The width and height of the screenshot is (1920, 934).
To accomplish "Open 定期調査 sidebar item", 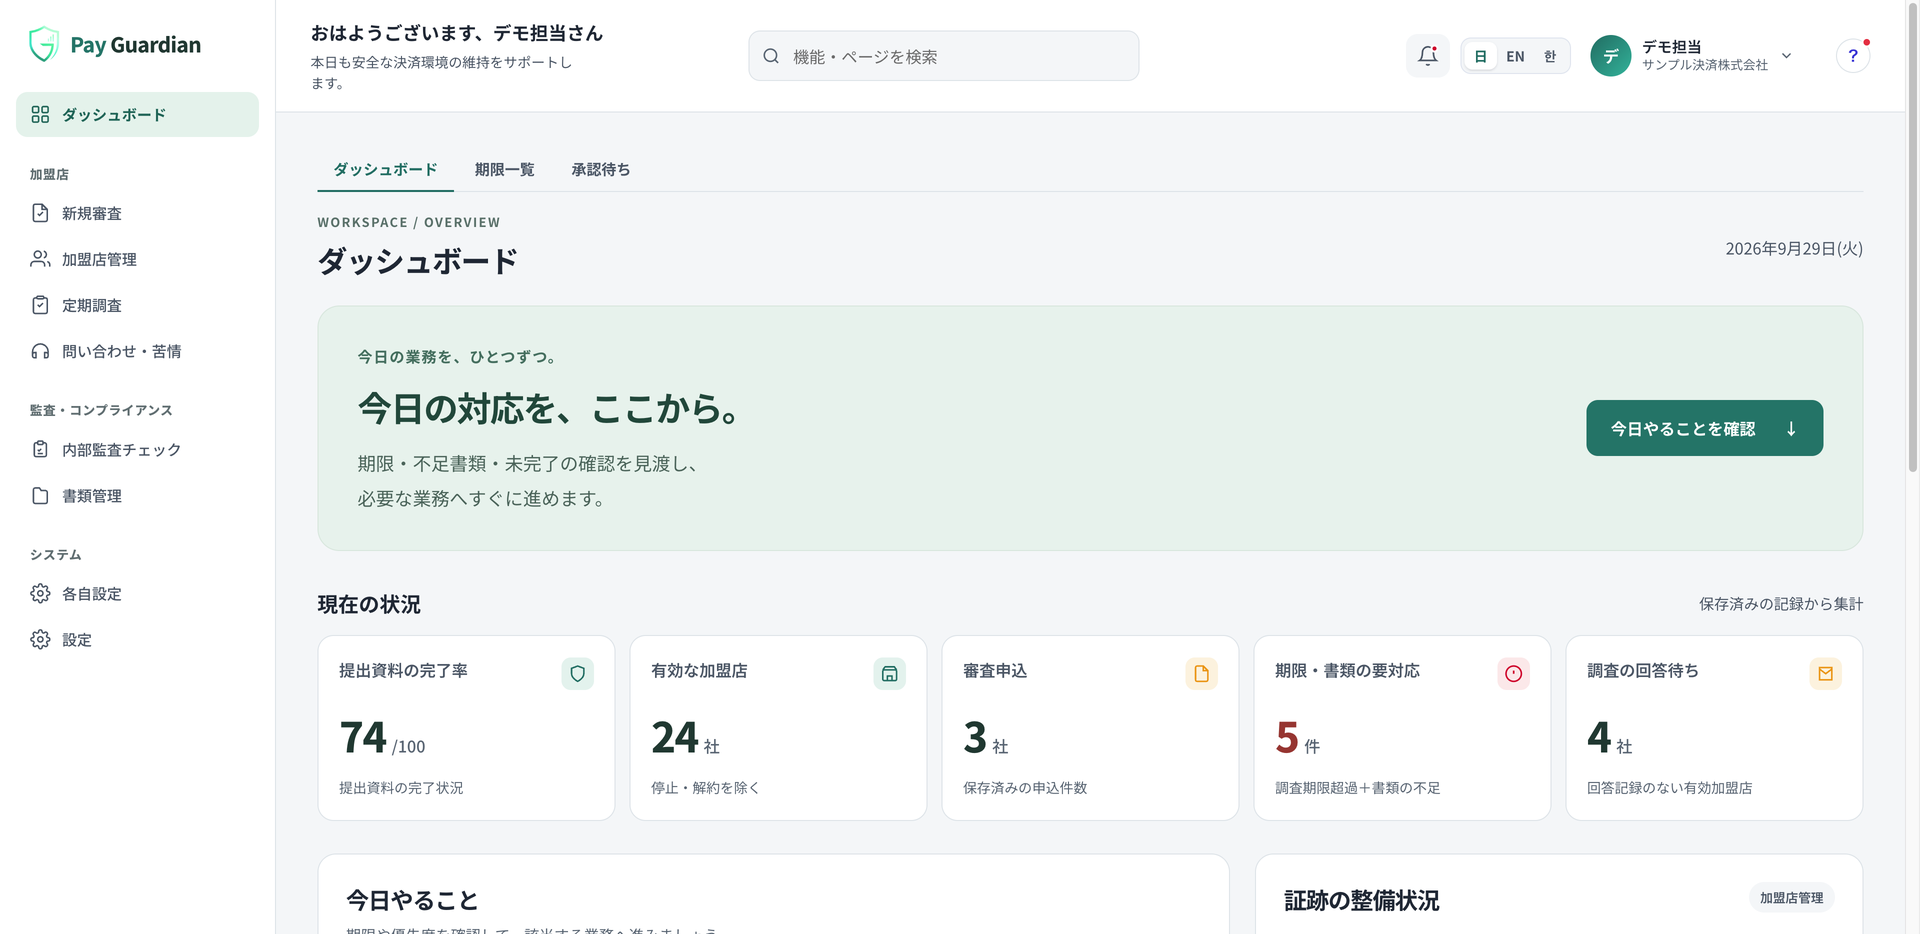I will [x=137, y=305].
